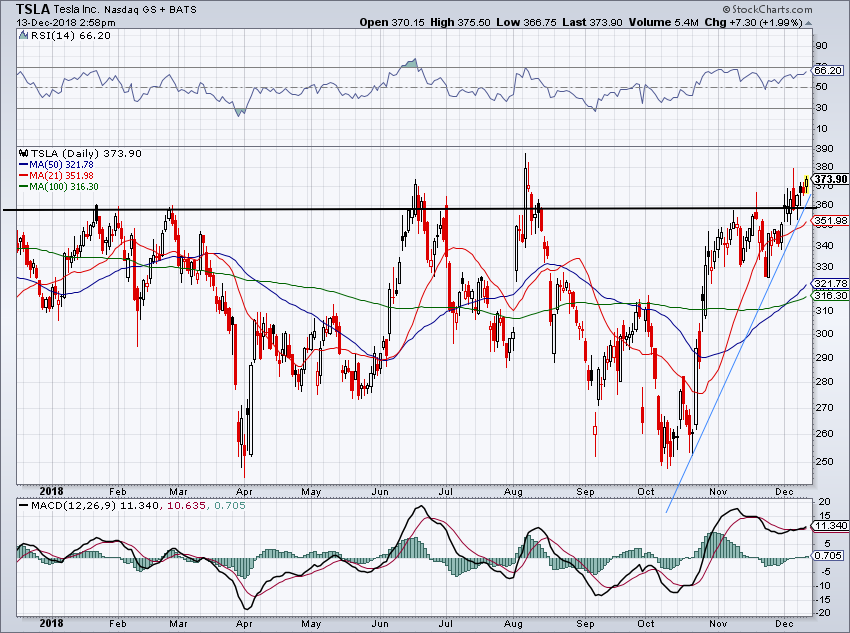Click the green 316.30 axis price tag
This screenshot has width=850, height=633.
(831, 296)
